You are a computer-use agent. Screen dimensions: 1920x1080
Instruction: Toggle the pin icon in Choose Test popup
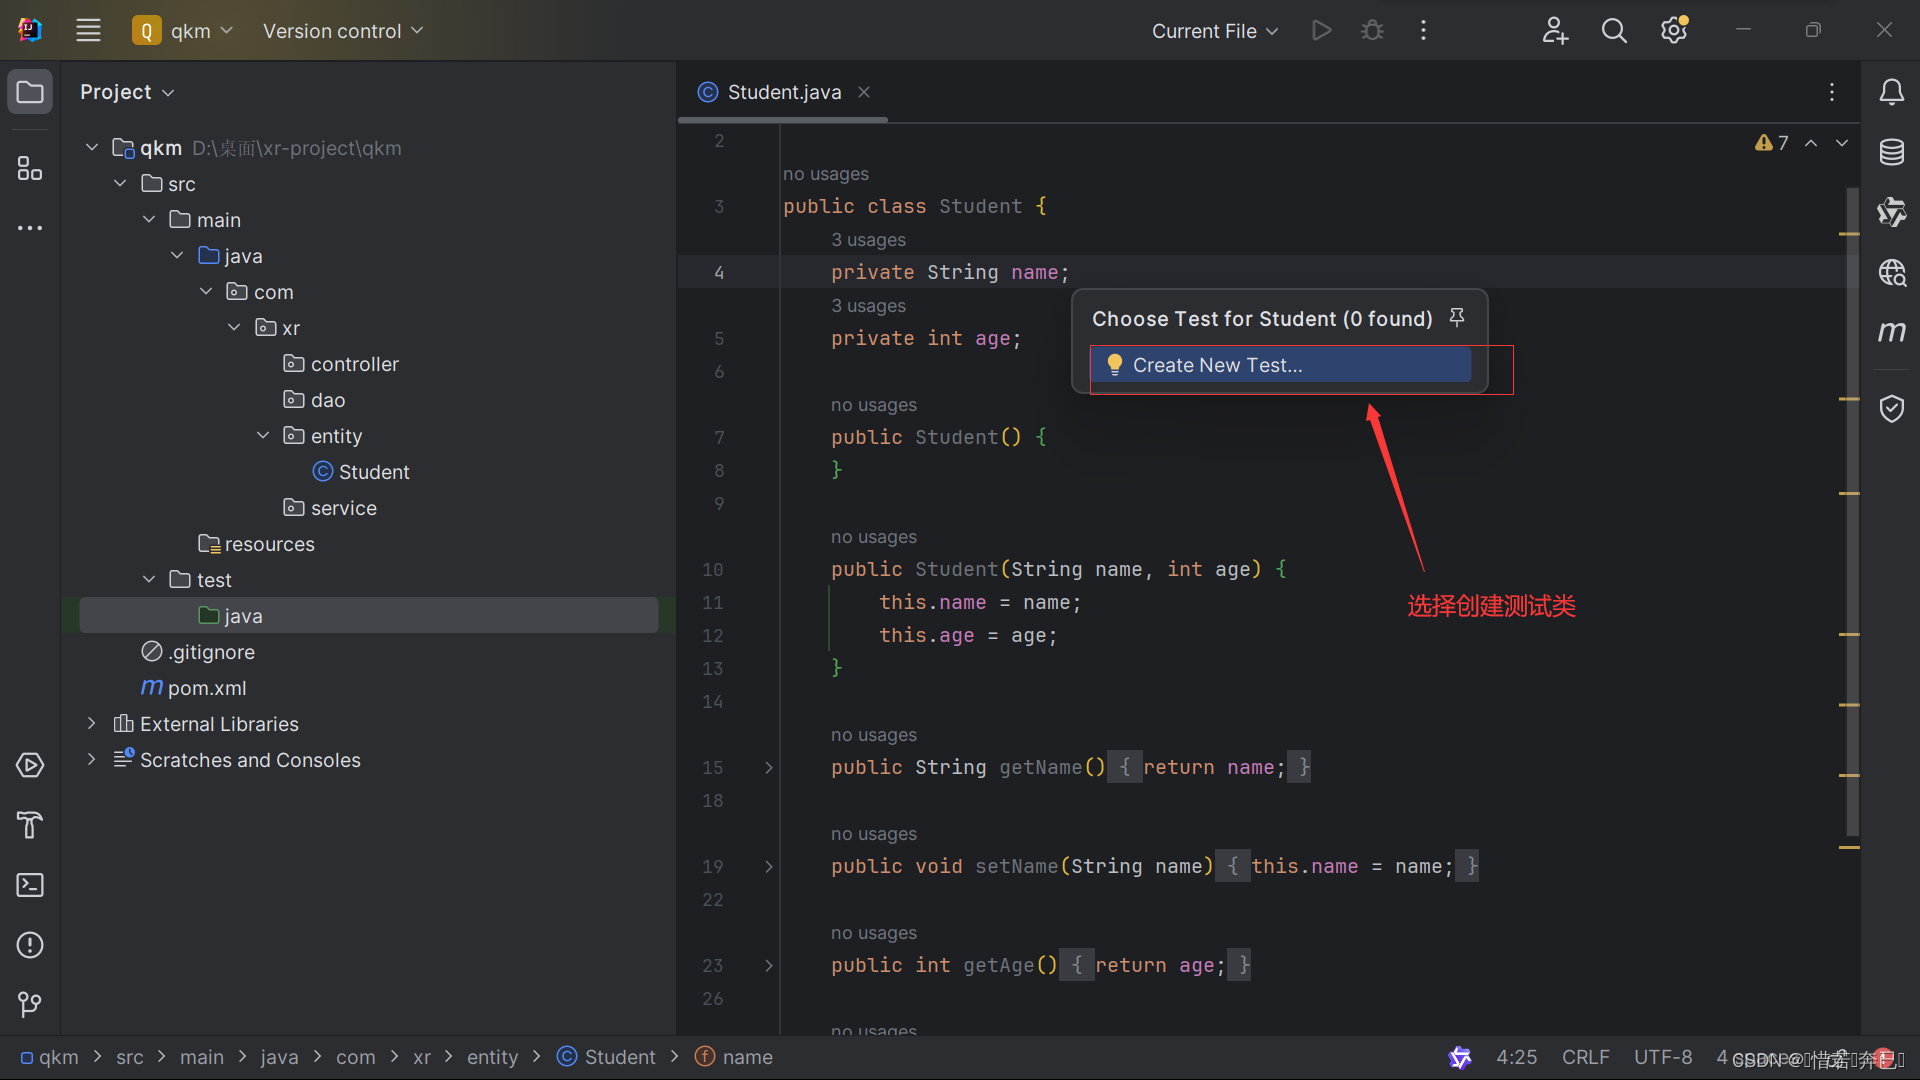point(1456,316)
